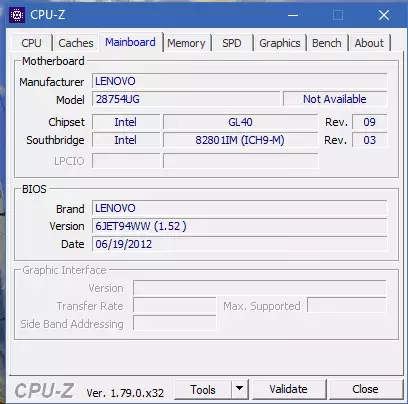Show the About tab

tap(369, 43)
